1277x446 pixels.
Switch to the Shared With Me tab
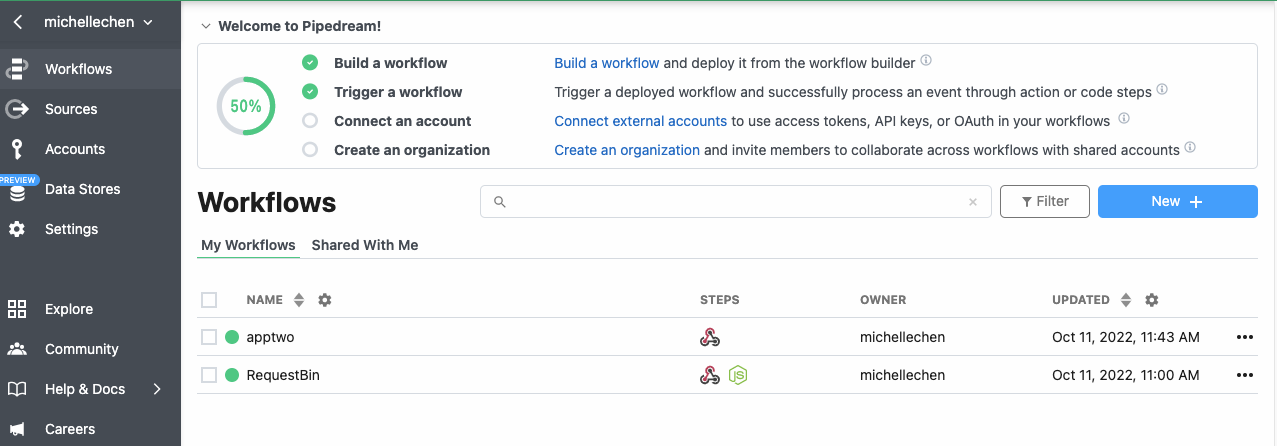coord(365,245)
